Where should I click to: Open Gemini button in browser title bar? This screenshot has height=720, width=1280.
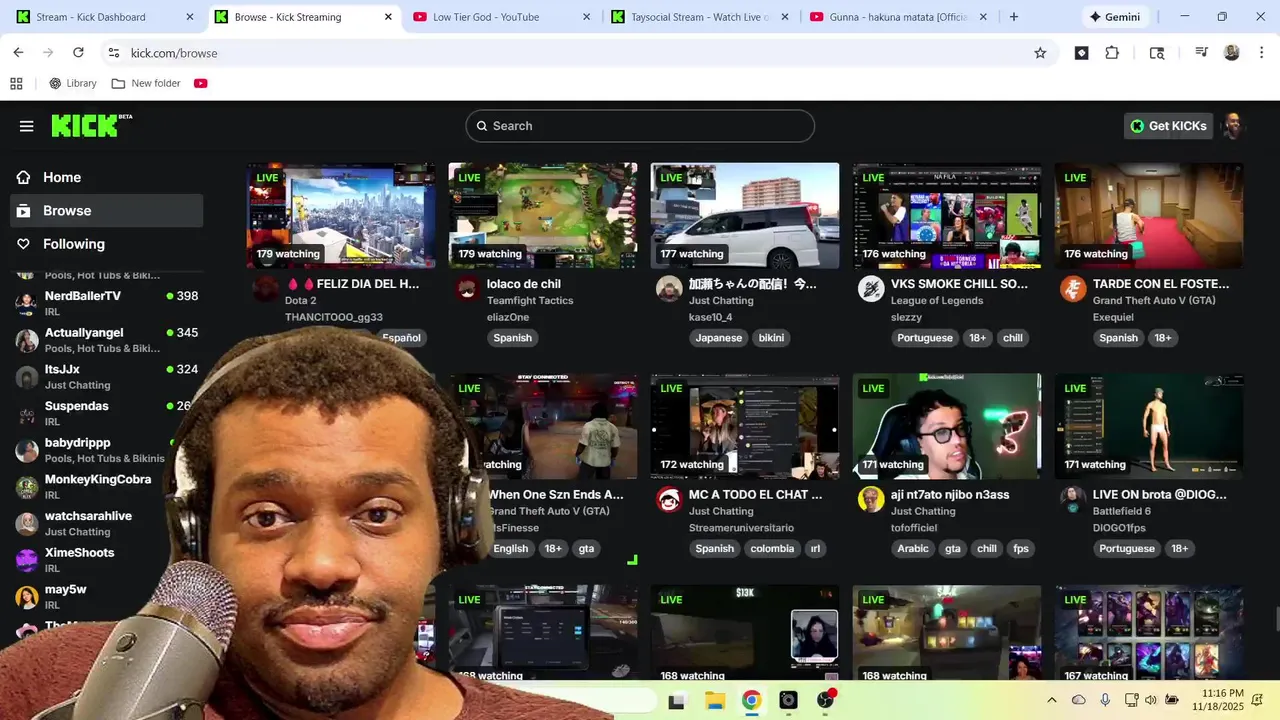(x=1115, y=17)
